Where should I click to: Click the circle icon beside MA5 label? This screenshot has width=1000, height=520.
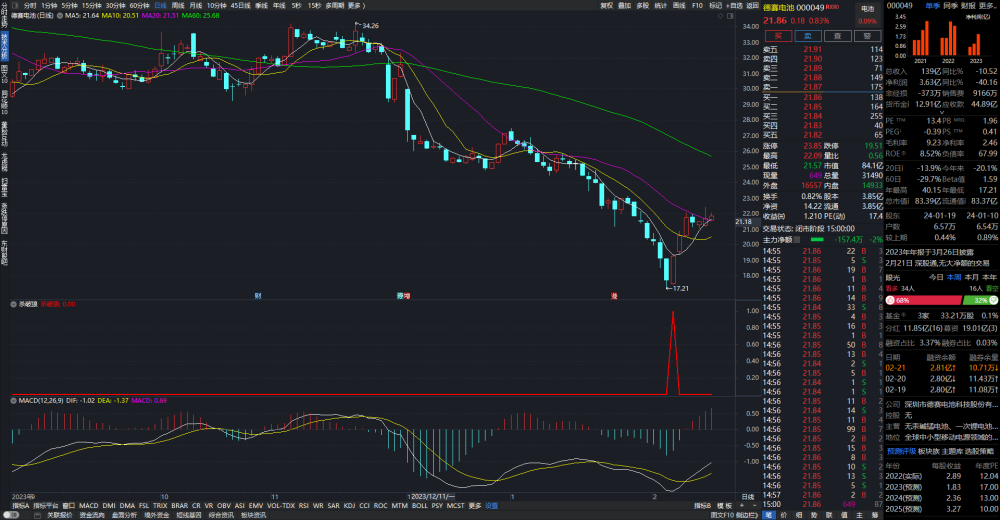pos(60,15)
